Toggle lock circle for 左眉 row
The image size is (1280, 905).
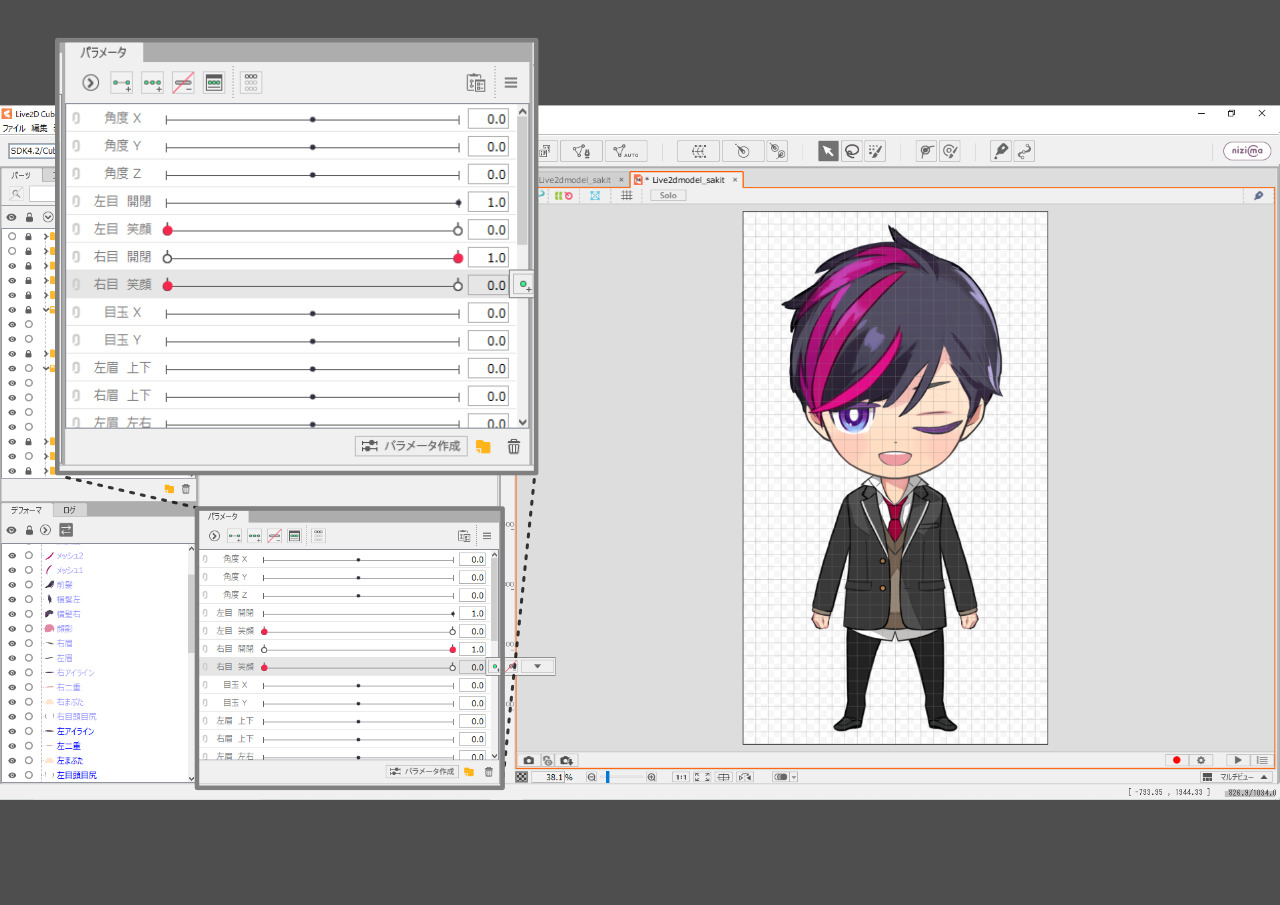pos(29,658)
